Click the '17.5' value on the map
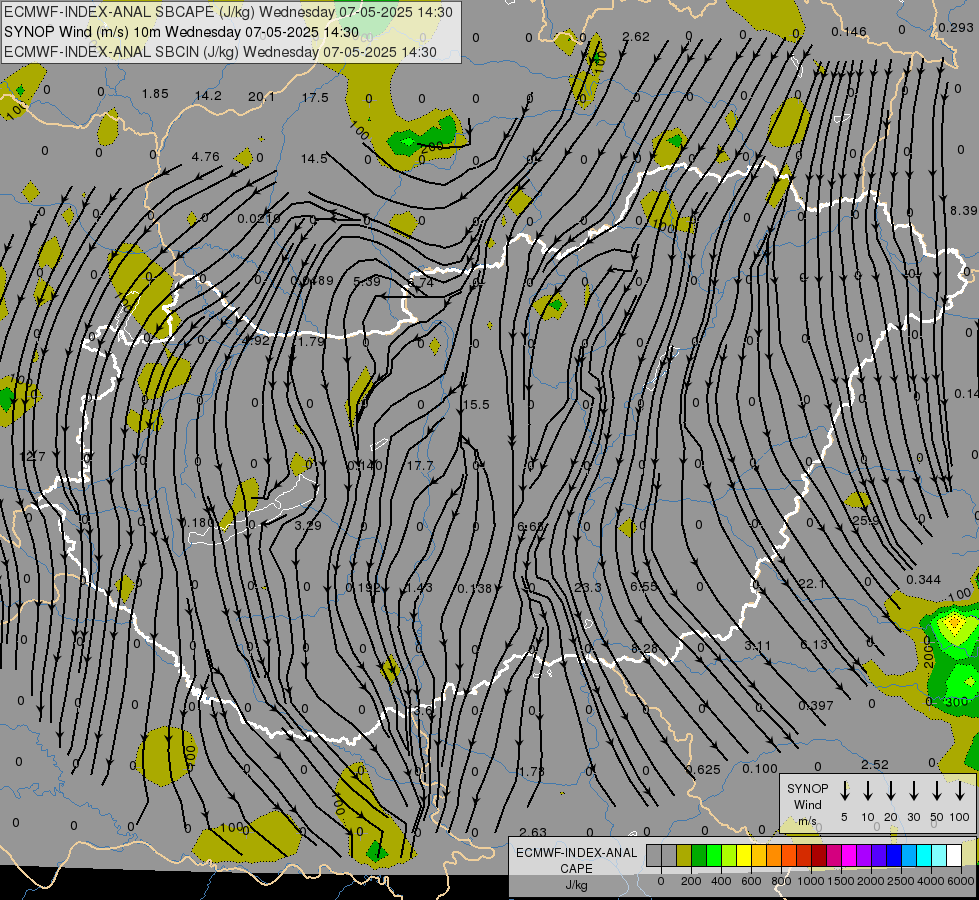This screenshot has height=900, width=979. tap(315, 97)
